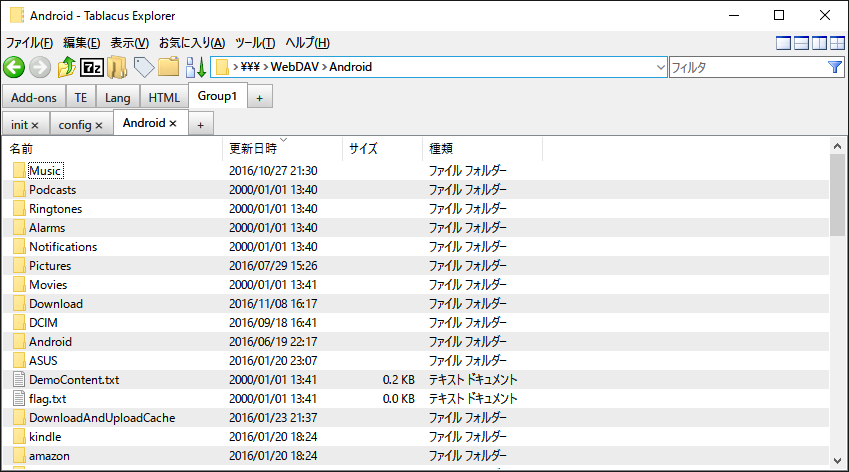Close the init tab

pyautogui.click(x=35, y=126)
